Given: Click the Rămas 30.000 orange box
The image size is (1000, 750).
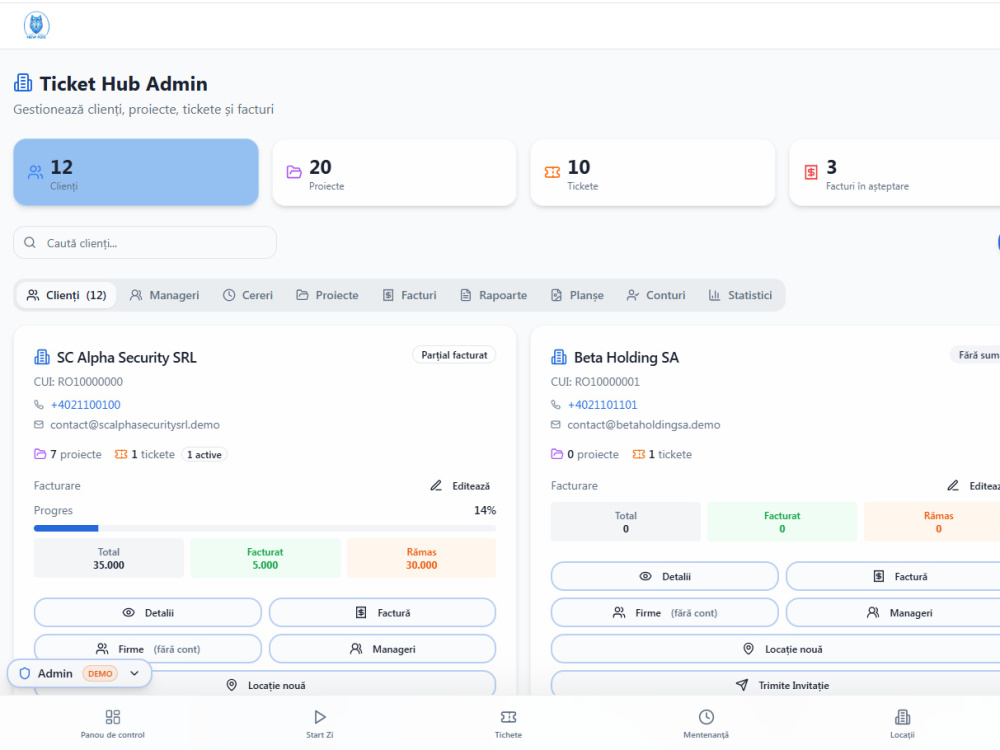Looking at the screenshot, I should click(422, 558).
